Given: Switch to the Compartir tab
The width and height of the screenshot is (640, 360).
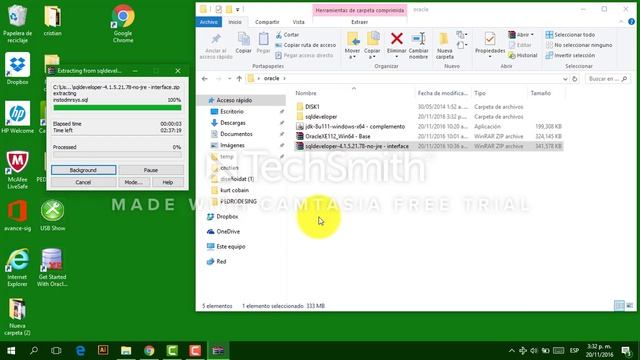Looking at the screenshot, I should pos(267,22).
